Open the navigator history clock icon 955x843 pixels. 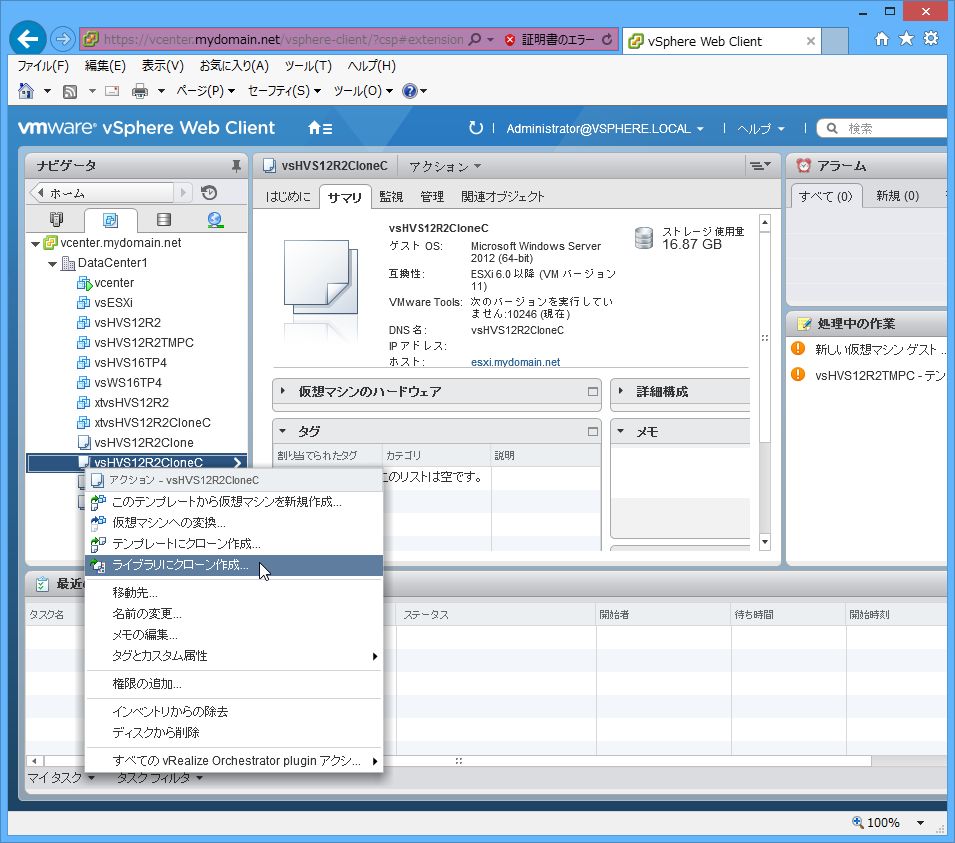(209, 193)
